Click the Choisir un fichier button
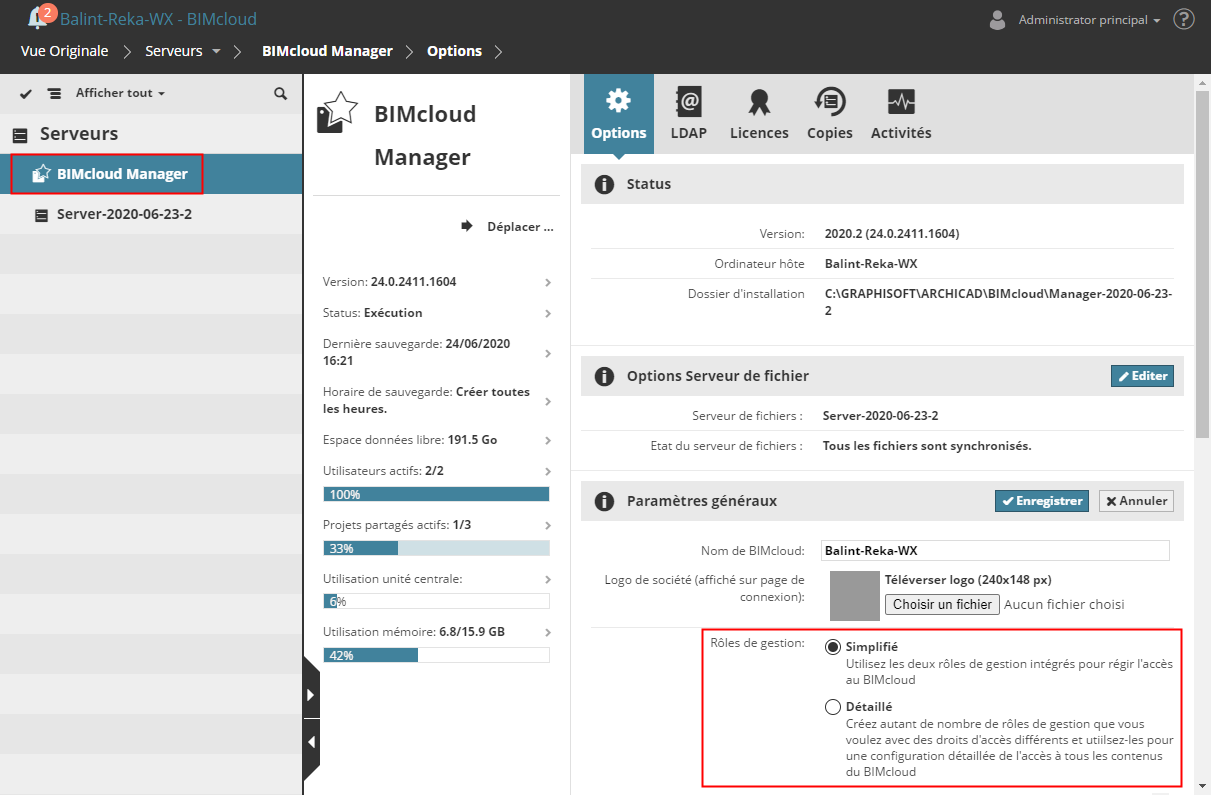The image size is (1211, 795). click(942, 604)
